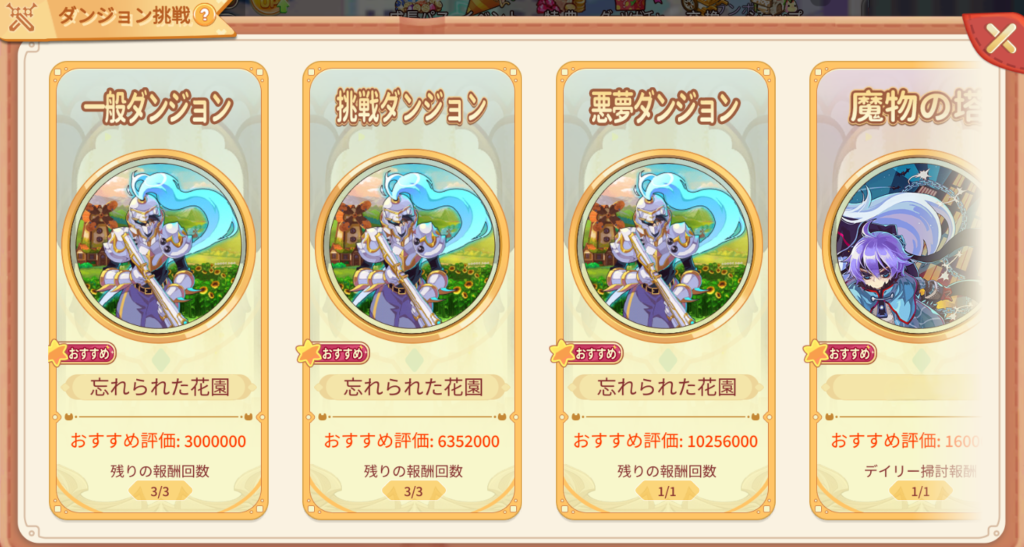
Task: Click the crossed swords dungeon icon
Action: [21, 18]
